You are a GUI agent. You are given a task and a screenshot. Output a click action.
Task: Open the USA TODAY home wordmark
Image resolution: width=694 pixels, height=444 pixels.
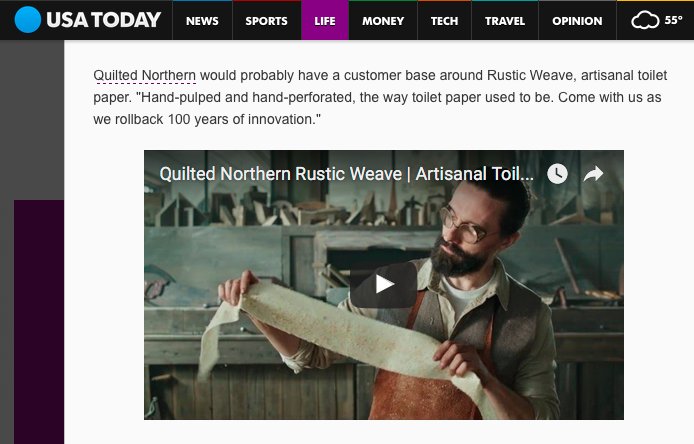tap(103, 20)
